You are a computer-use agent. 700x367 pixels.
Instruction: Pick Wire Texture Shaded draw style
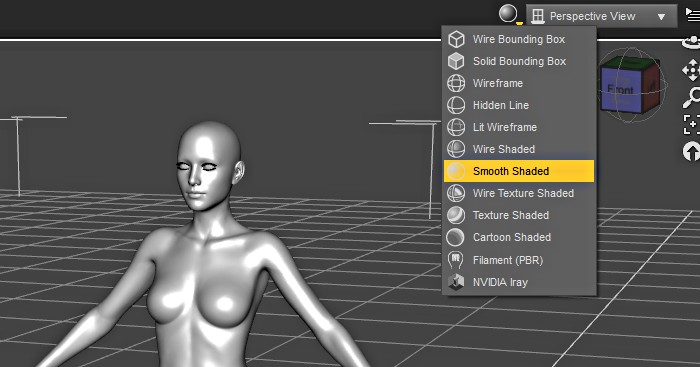coord(519,193)
